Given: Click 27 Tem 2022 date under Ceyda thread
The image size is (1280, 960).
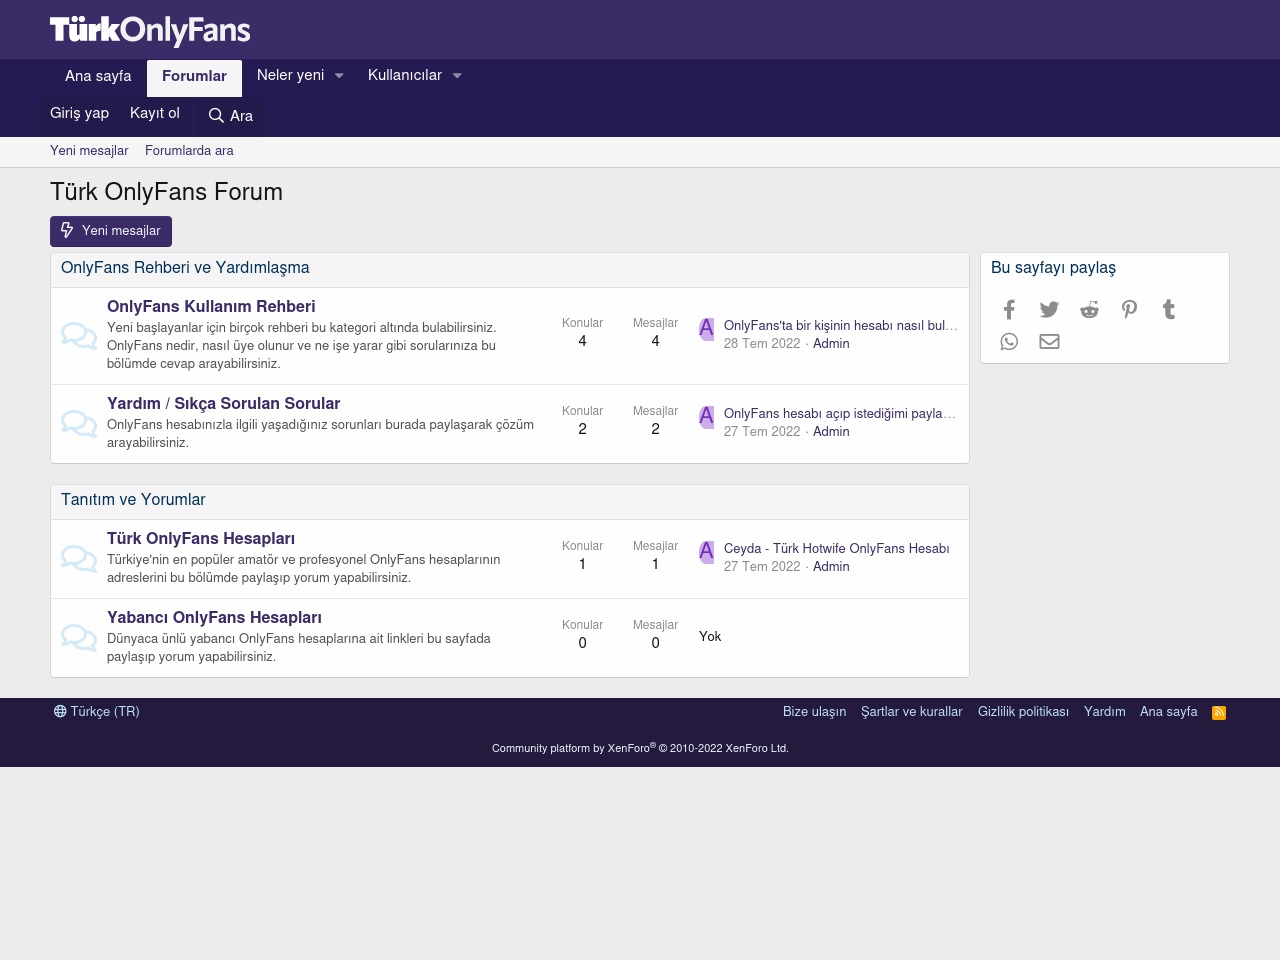Looking at the screenshot, I should [x=762, y=567].
